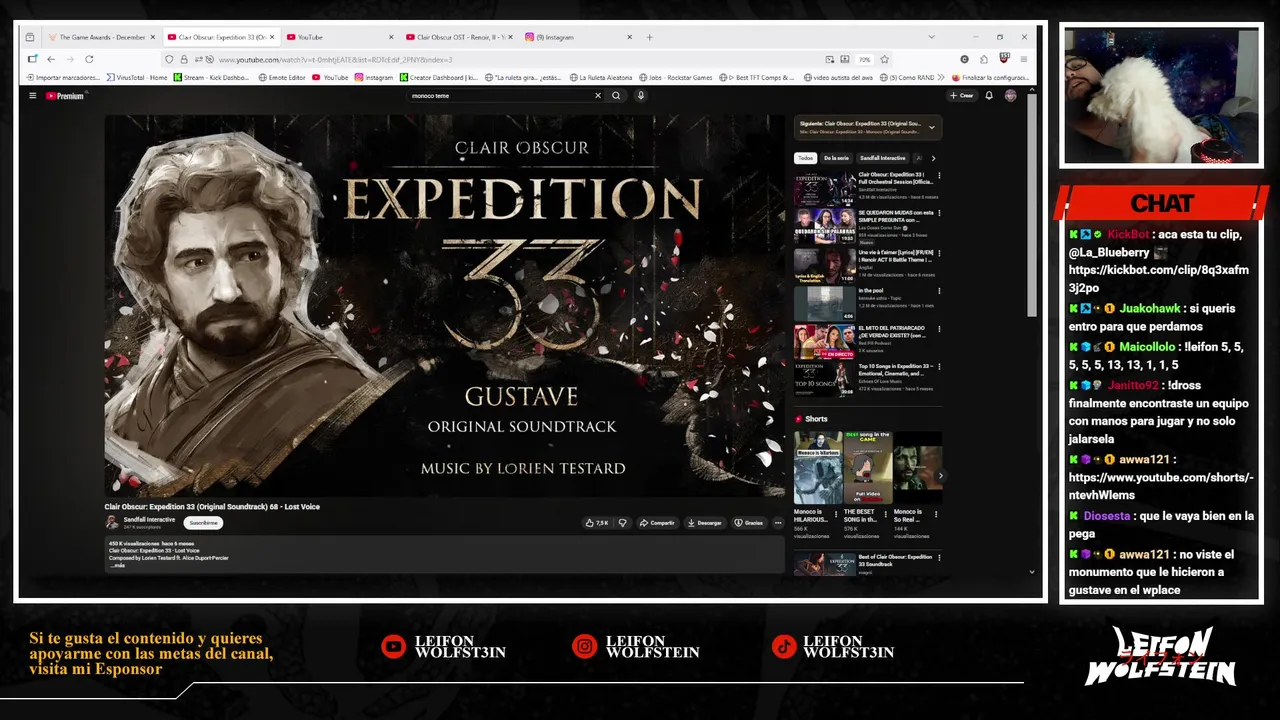This screenshot has width=1280, height=720.
Task: Open SE QUEDARON MUDAS video thumbnail
Action: (x=825, y=226)
